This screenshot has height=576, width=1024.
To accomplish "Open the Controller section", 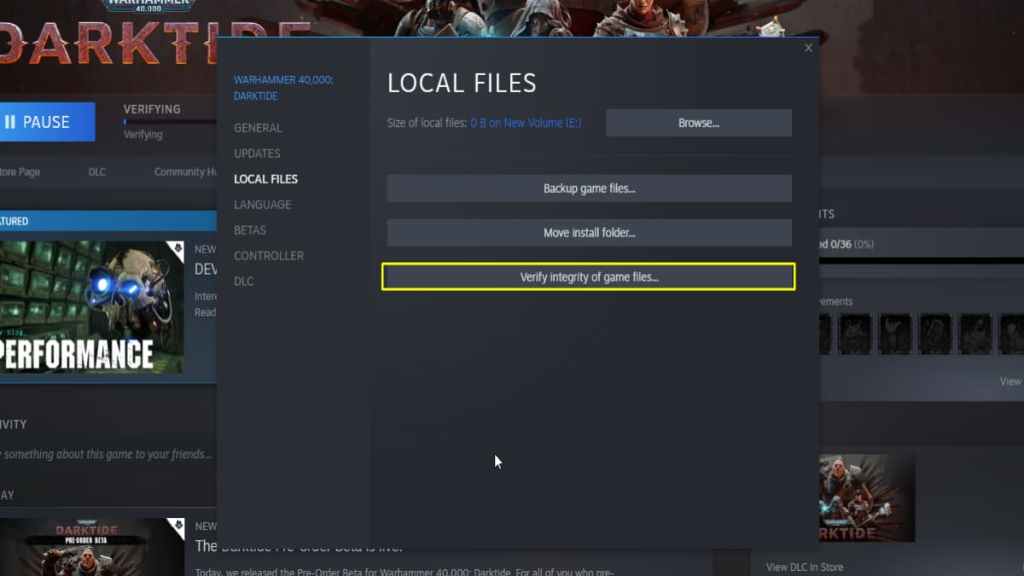I will (268, 255).
